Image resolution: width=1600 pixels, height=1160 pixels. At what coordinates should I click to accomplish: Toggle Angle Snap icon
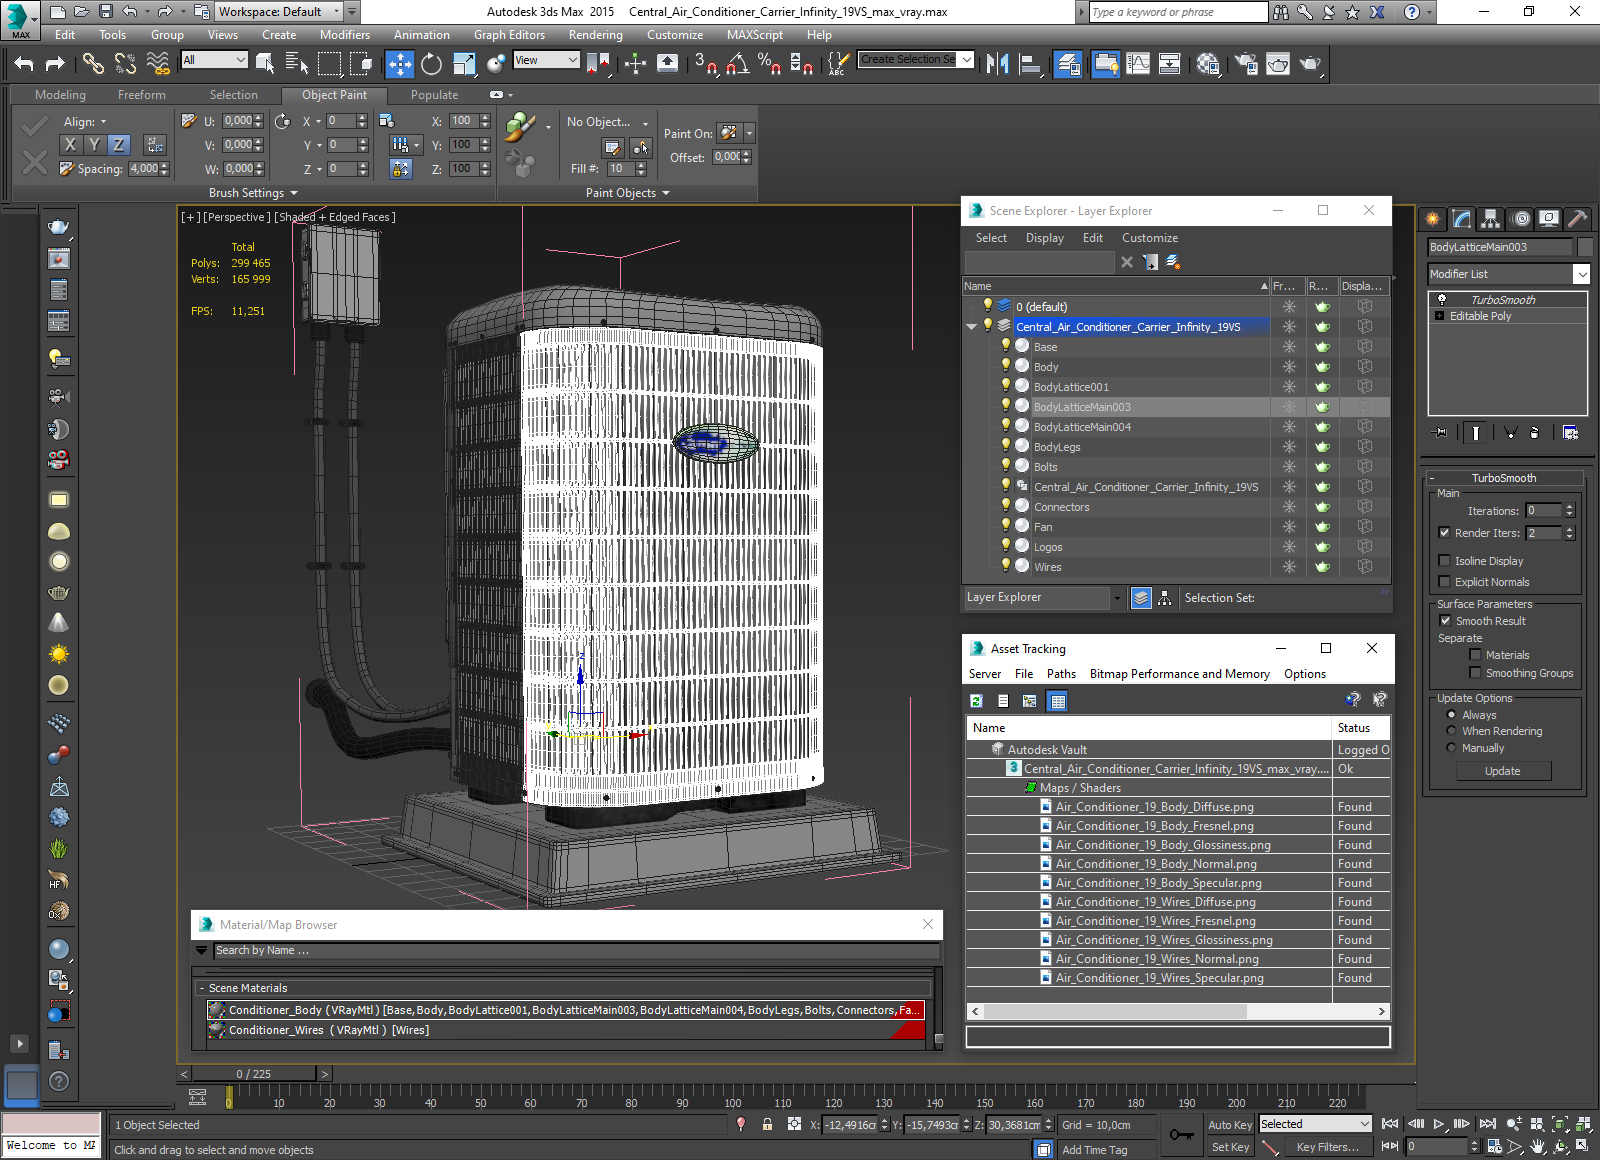738,64
